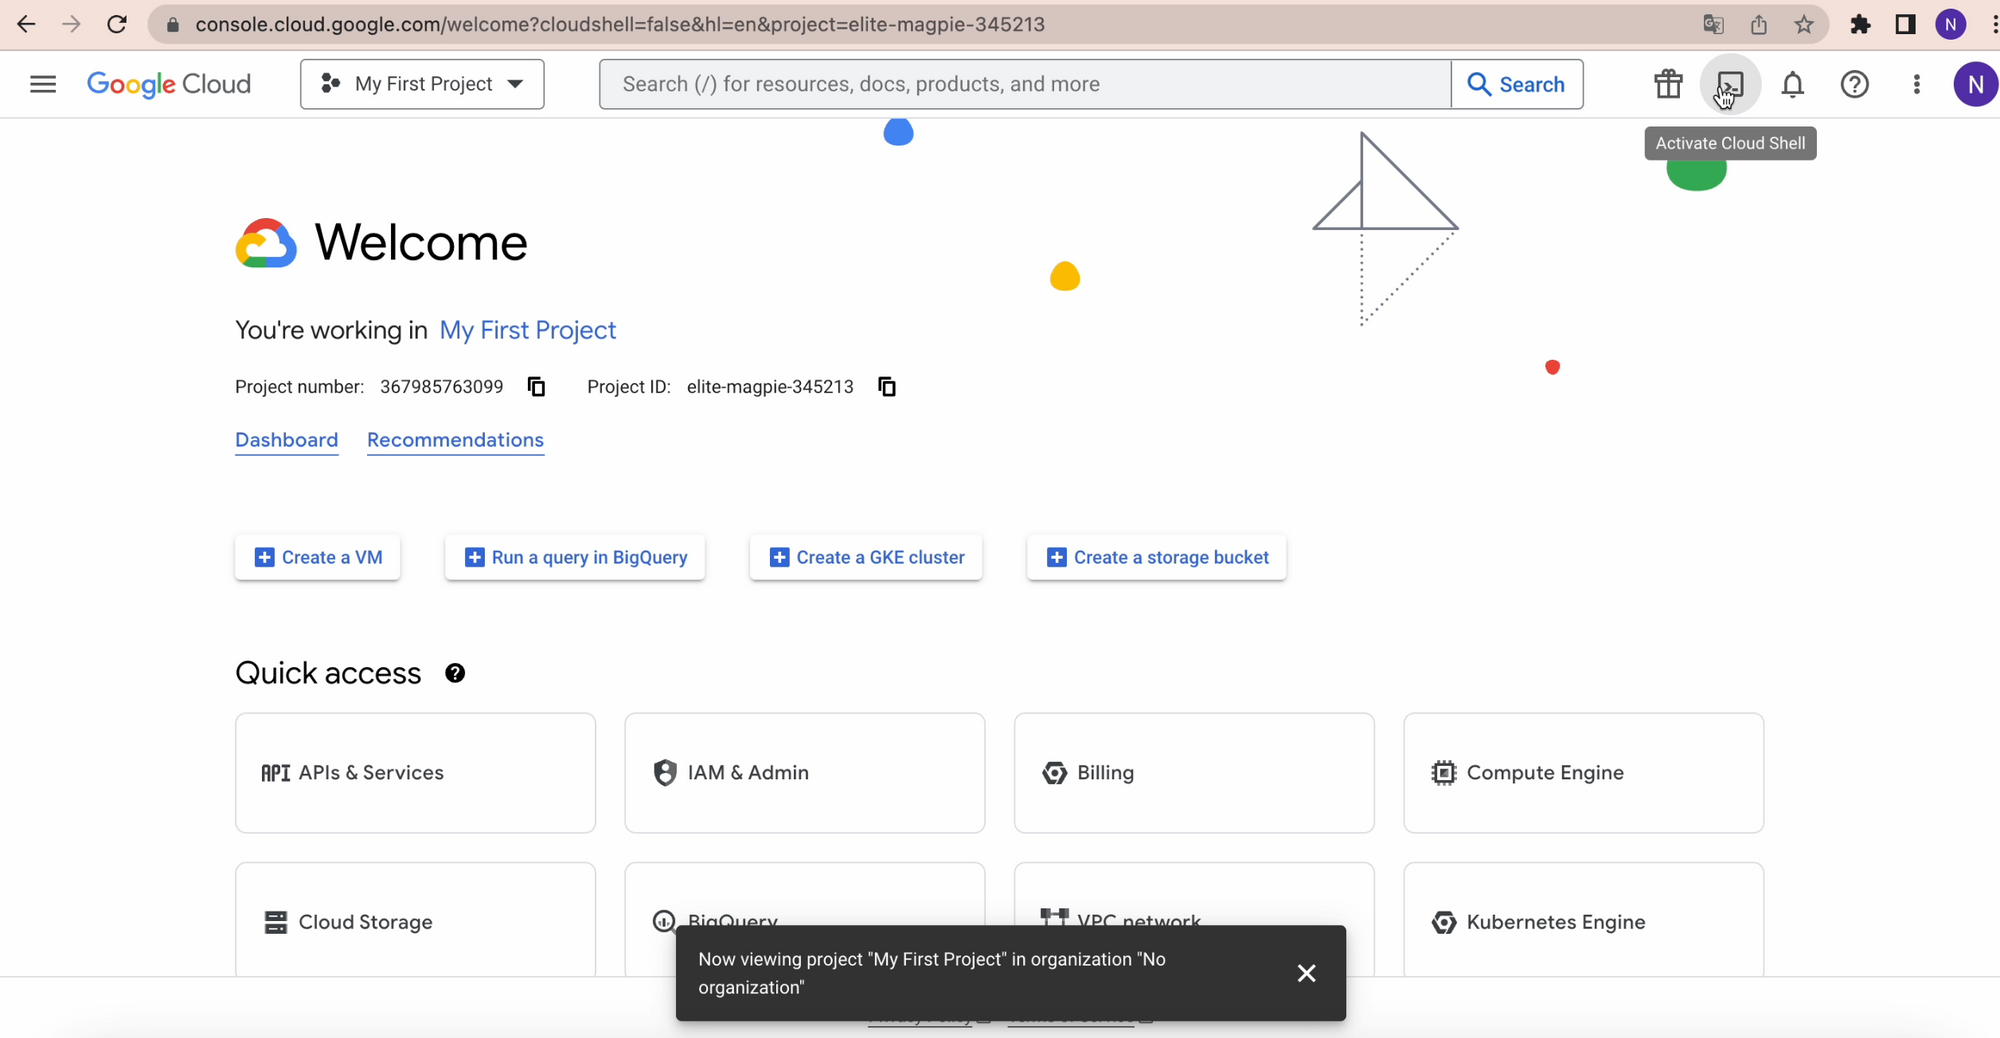Click Run a query in BigQuery
Viewport: 2000px width, 1038px height.
pyautogui.click(x=575, y=557)
